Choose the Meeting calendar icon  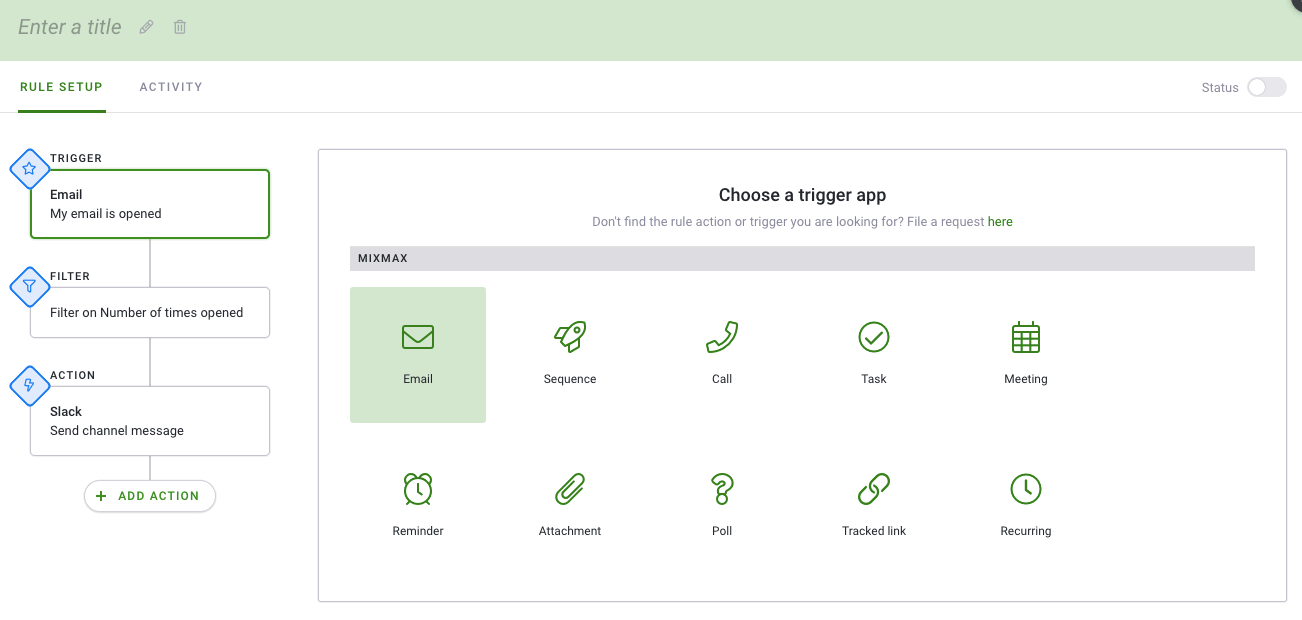click(x=1026, y=337)
